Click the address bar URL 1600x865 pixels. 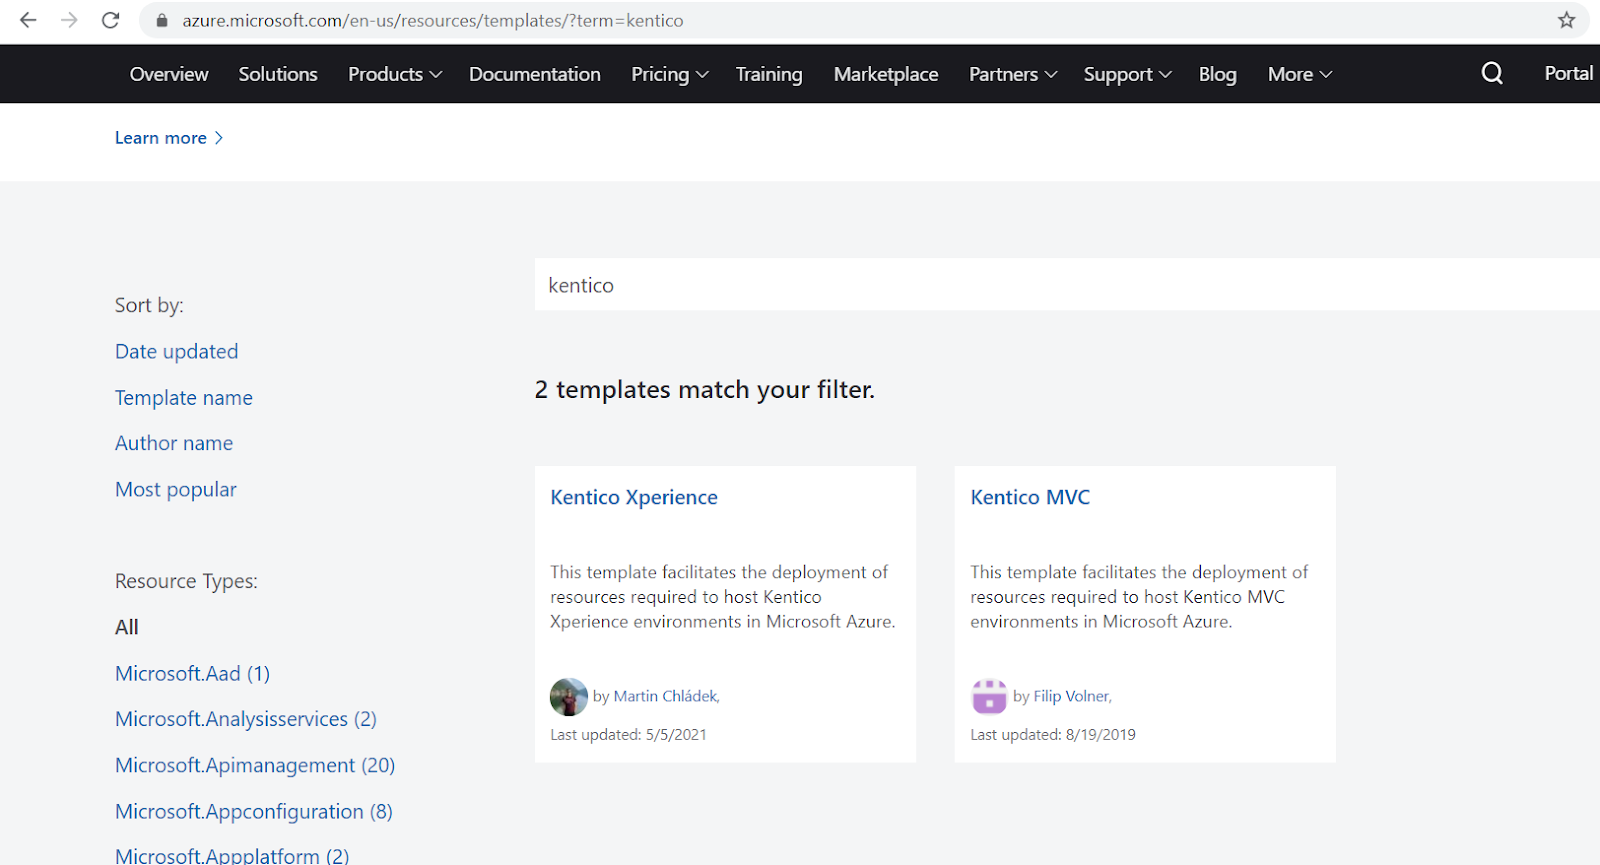click(433, 21)
